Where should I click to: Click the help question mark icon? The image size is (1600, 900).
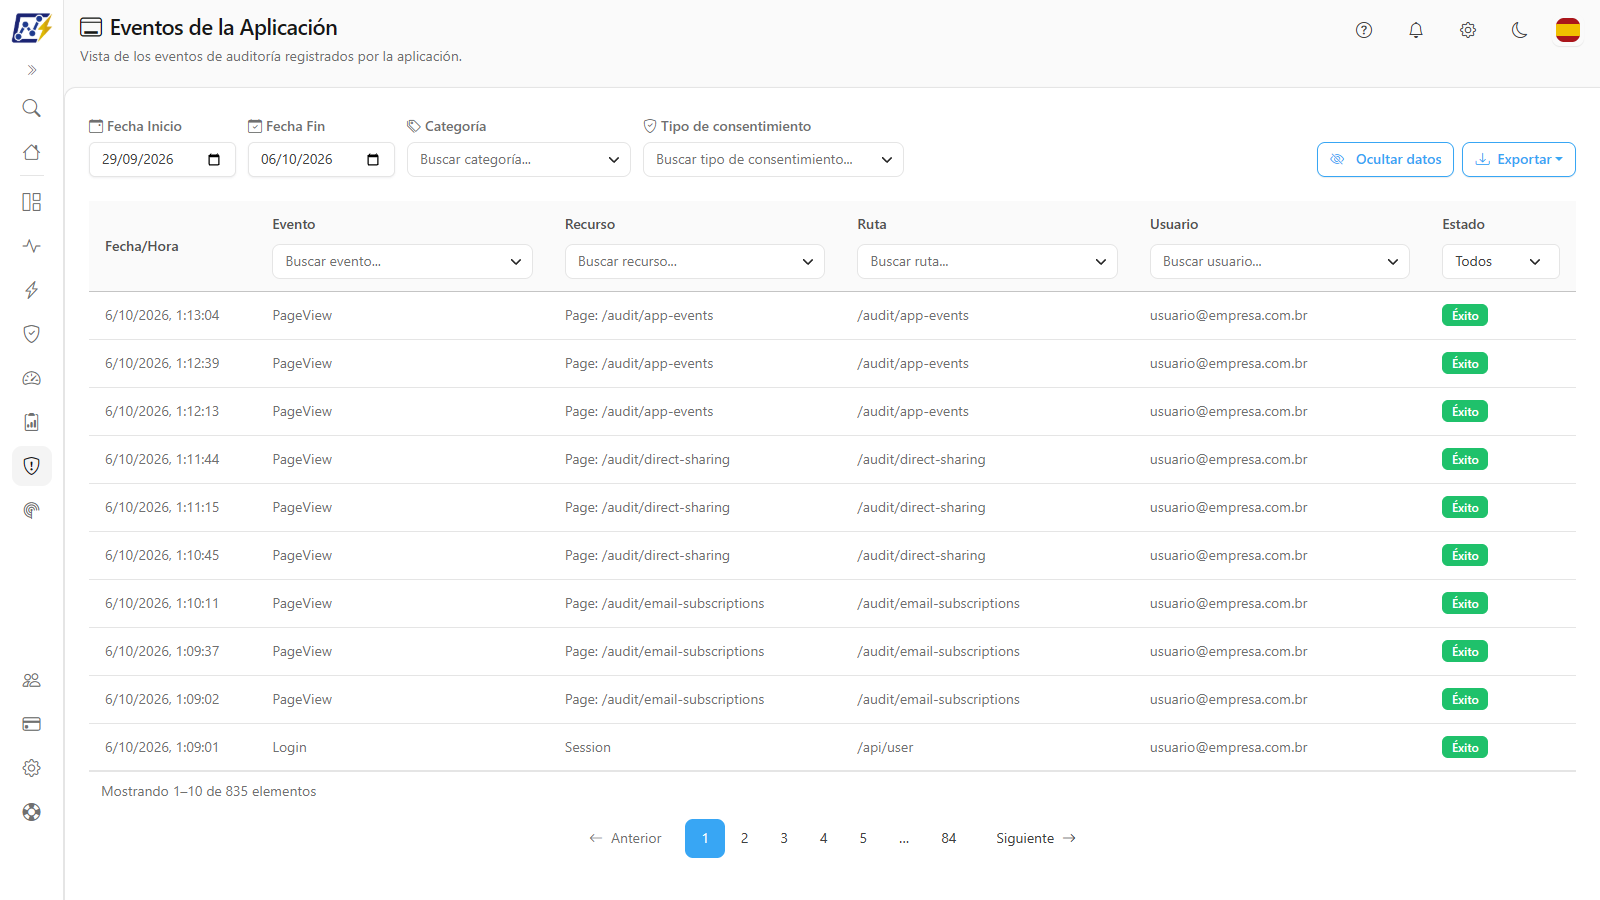(x=1364, y=30)
